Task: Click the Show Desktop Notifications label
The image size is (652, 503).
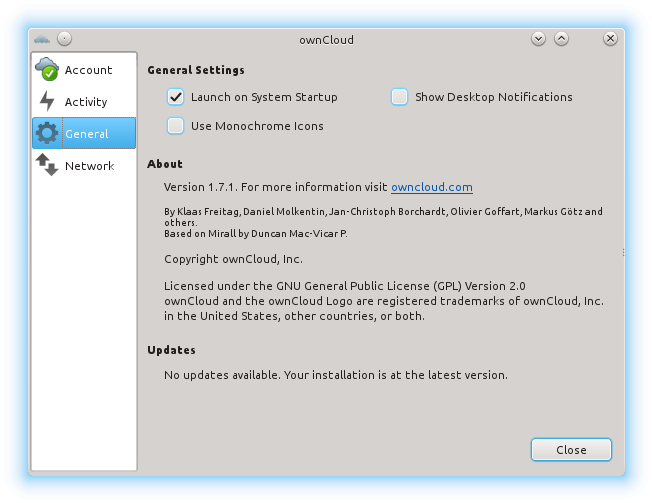Action: 494,97
